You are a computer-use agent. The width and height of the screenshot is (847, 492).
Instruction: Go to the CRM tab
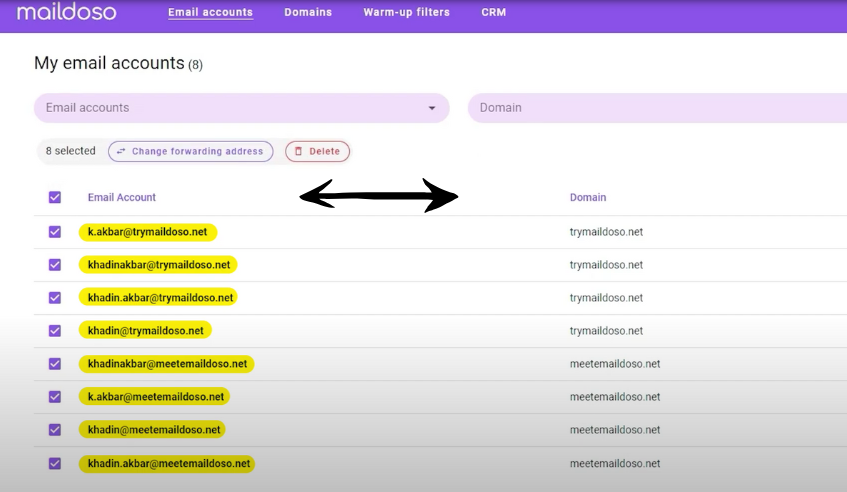pos(494,12)
